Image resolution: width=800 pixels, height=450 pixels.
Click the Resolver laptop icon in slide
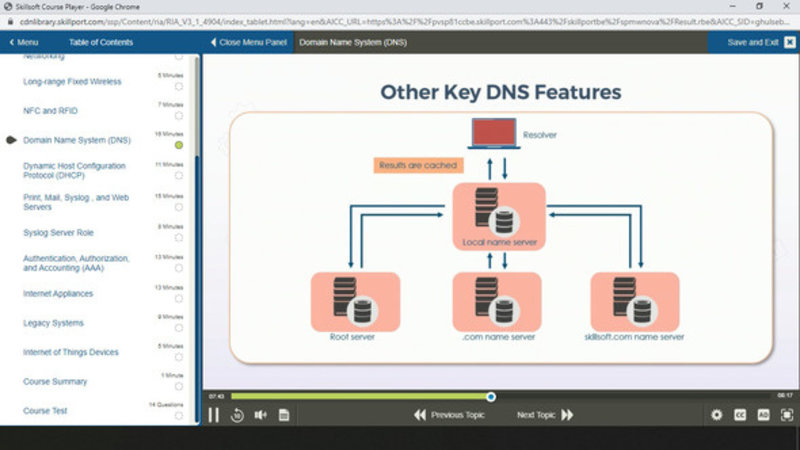click(x=494, y=134)
